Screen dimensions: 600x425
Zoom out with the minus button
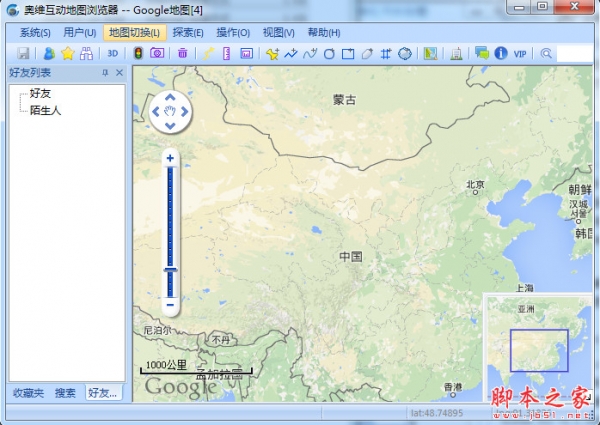tap(170, 305)
